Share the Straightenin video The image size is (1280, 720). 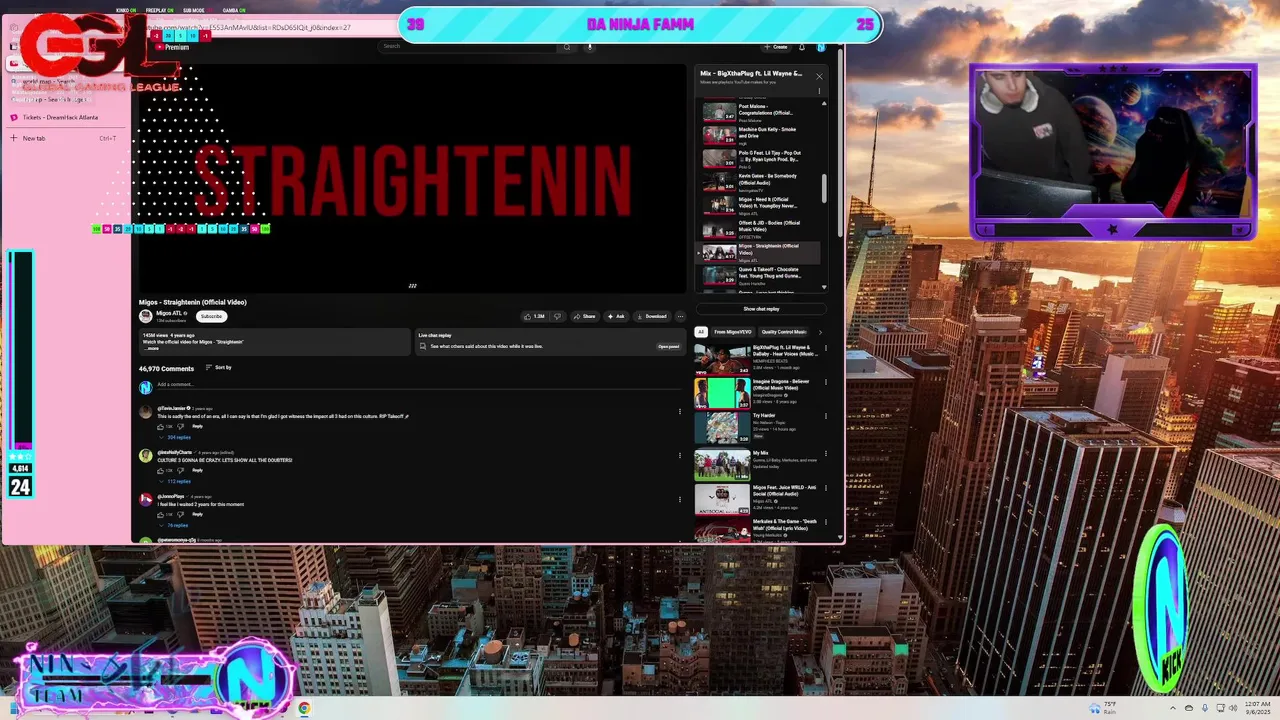click(584, 316)
